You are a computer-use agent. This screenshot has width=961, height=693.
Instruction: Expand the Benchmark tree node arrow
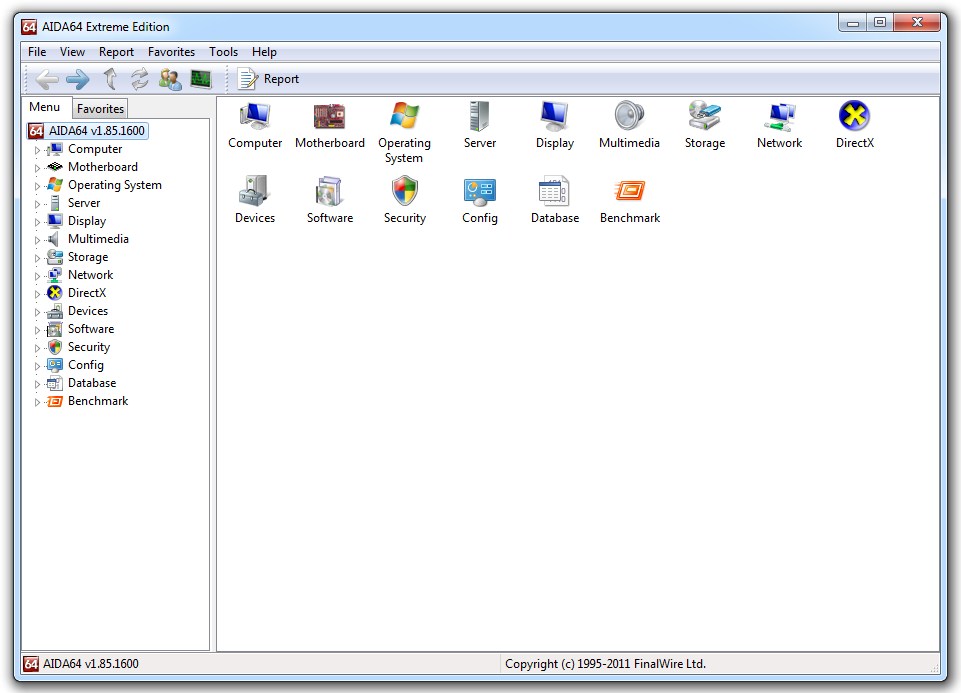point(37,402)
